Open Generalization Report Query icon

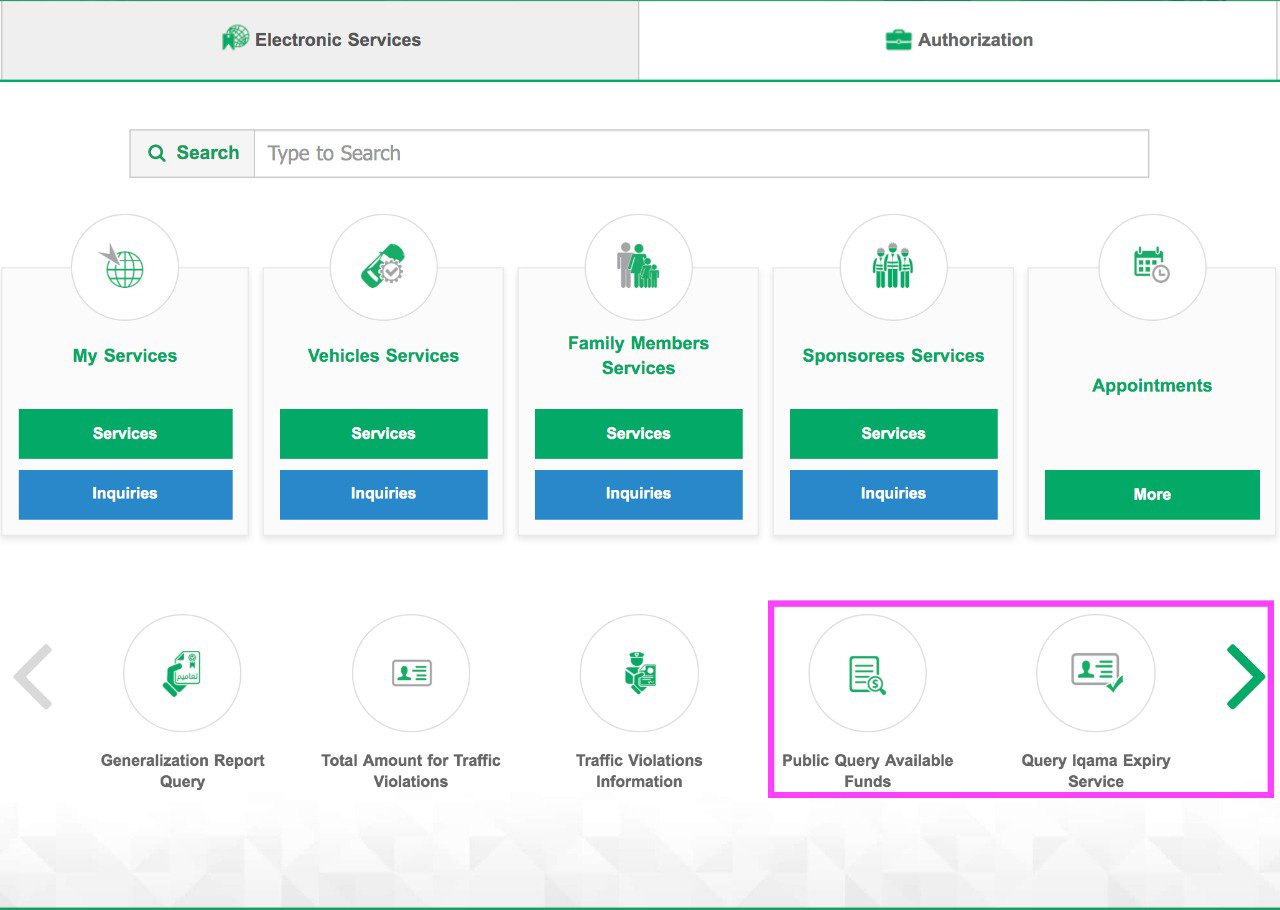(182, 673)
